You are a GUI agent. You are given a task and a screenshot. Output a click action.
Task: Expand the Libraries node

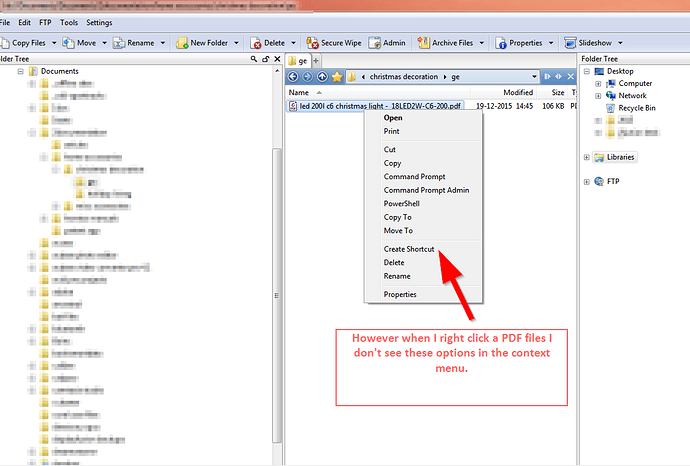(x=587, y=157)
